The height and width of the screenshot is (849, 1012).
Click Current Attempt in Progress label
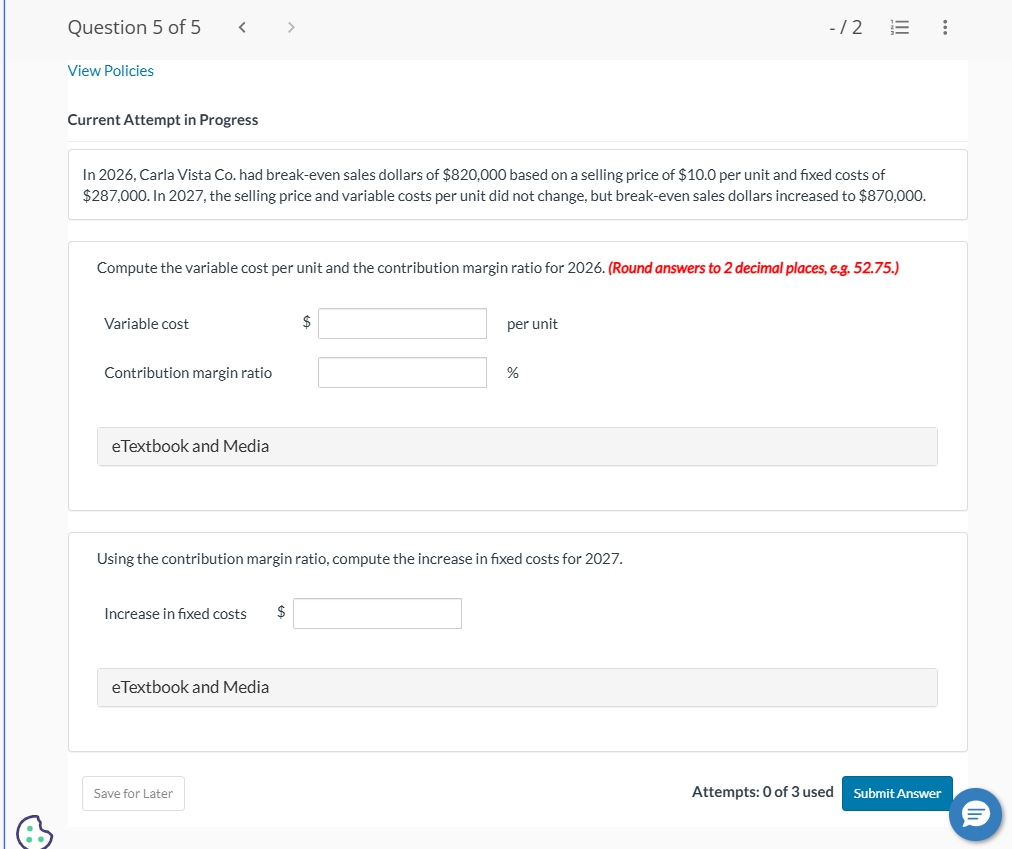[x=163, y=120]
